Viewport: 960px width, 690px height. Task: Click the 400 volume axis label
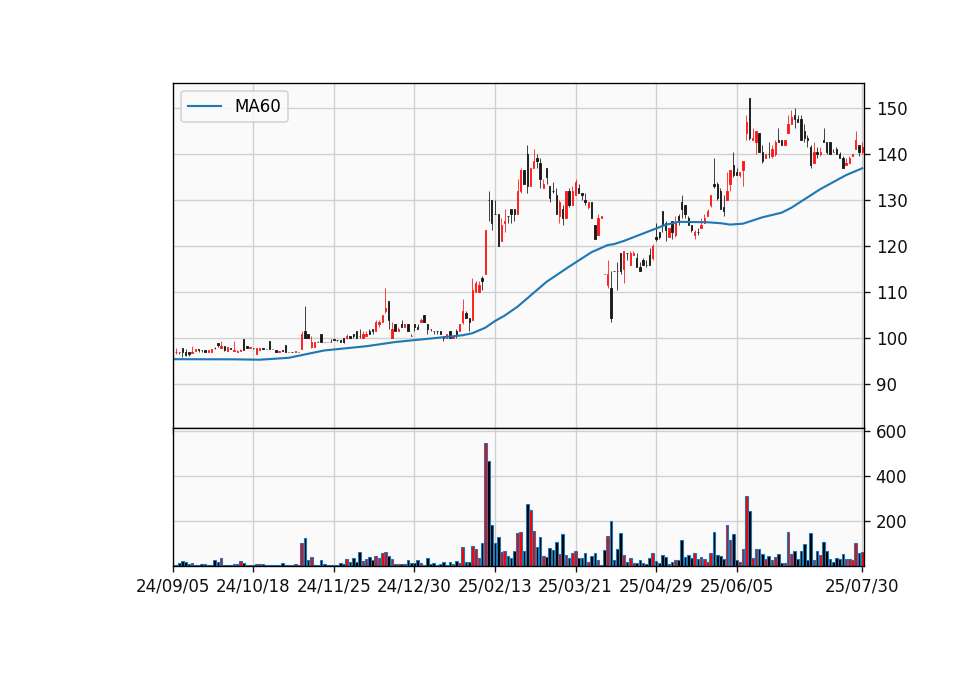891,476
